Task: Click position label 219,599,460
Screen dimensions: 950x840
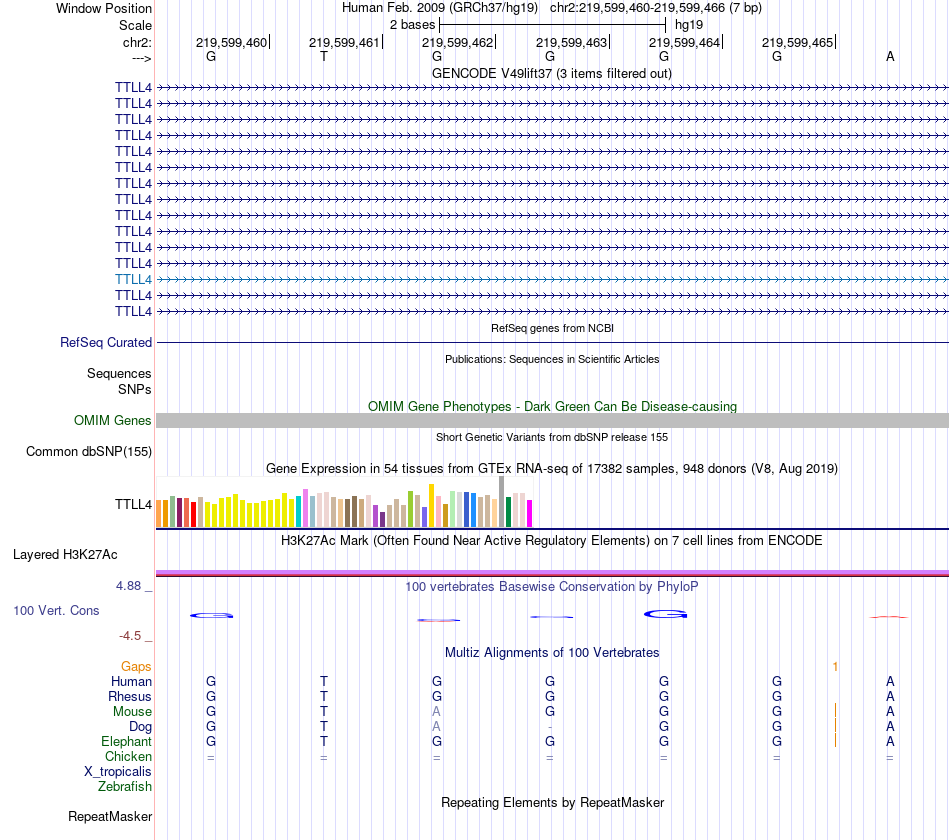Action: pos(231,42)
